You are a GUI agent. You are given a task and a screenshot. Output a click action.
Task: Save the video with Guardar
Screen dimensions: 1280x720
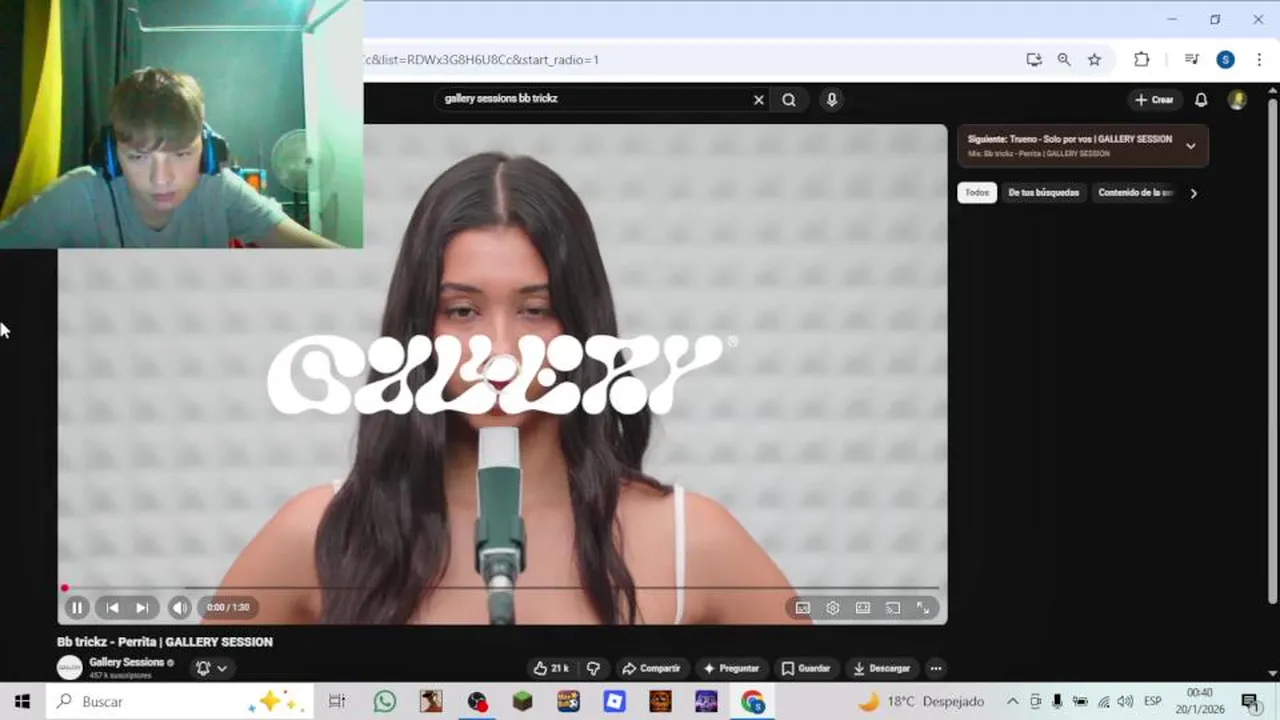point(806,668)
